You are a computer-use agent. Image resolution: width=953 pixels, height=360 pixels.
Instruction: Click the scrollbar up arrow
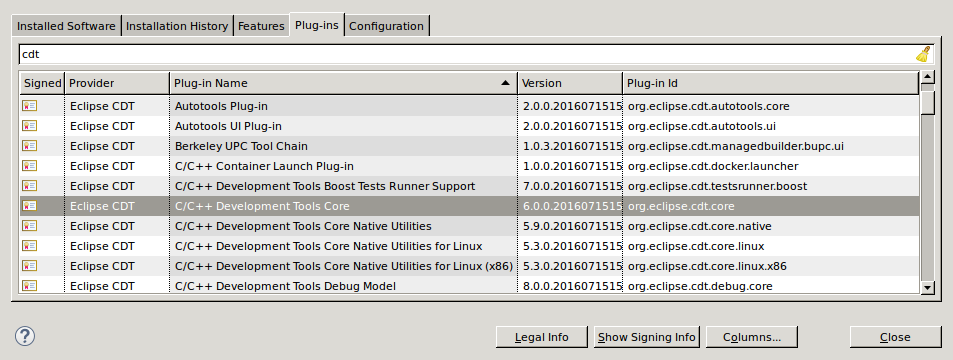pos(927,77)
